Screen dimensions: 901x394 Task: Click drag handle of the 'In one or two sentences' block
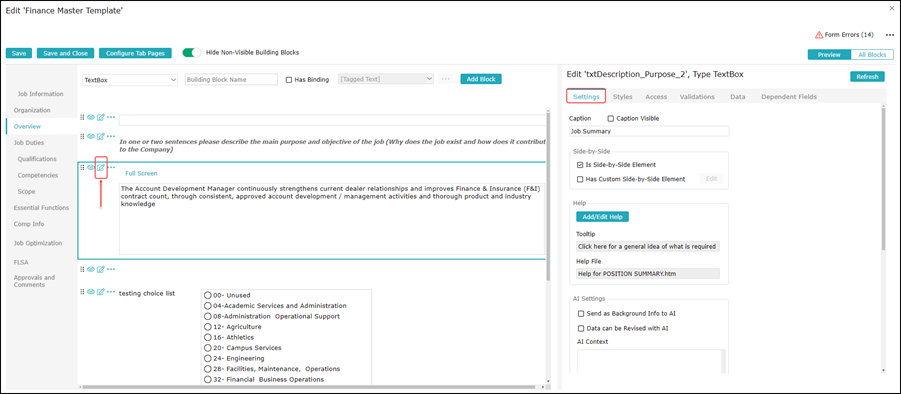click(x=82, y=136)
